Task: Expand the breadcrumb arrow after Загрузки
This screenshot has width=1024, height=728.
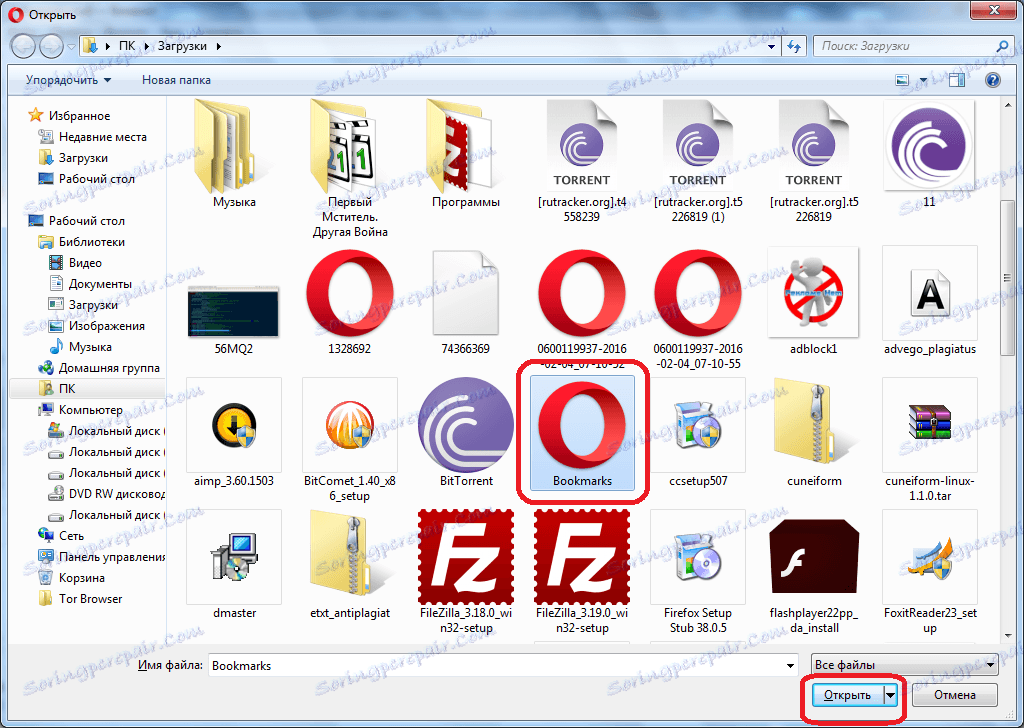Action: pyautogui.click(x=218, y=46)
